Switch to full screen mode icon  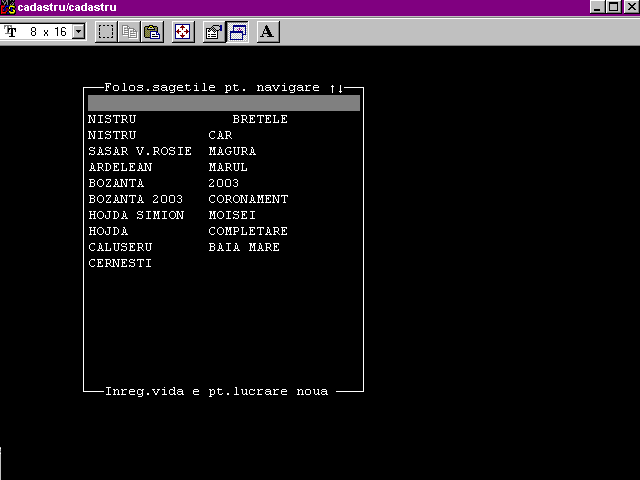pyautogui.click(x=183, y=32)
